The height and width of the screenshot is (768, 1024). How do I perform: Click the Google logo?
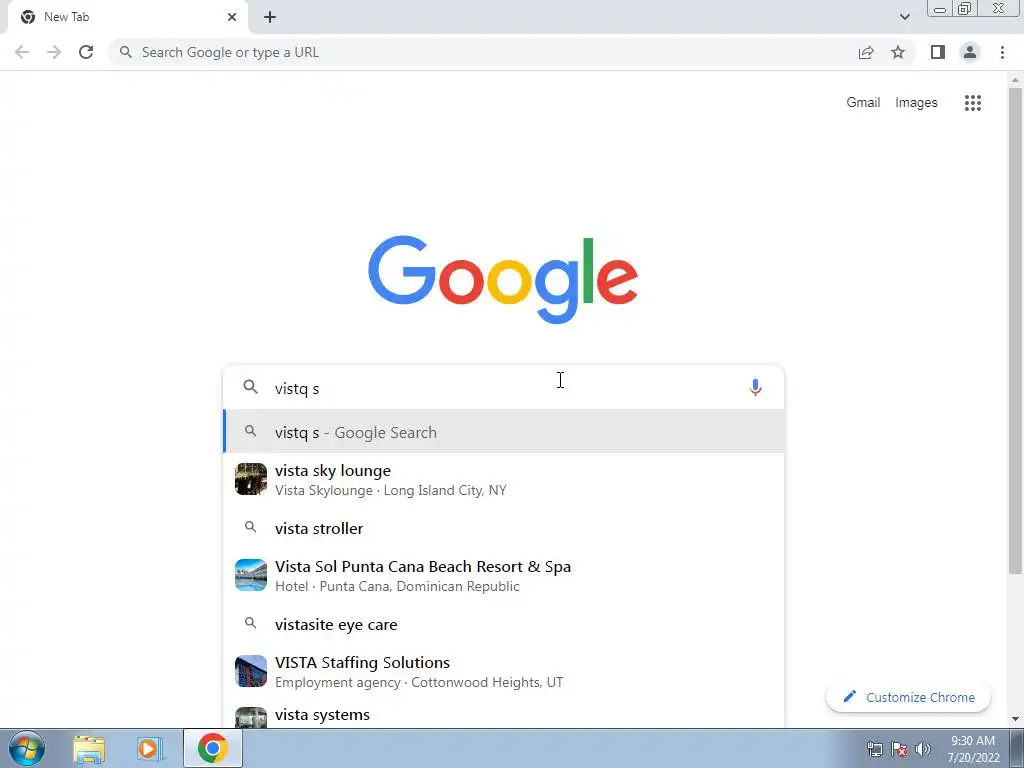click(503, 280)
